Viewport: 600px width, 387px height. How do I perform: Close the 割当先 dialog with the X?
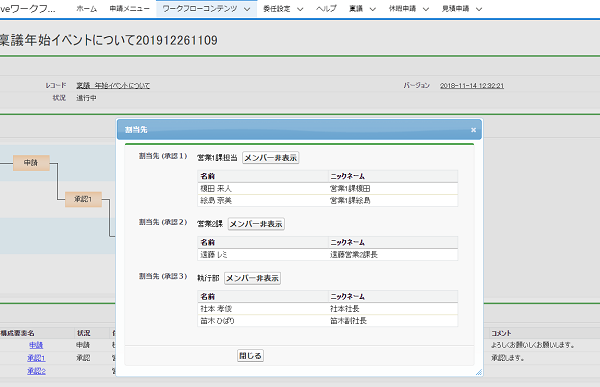(473, 130)
